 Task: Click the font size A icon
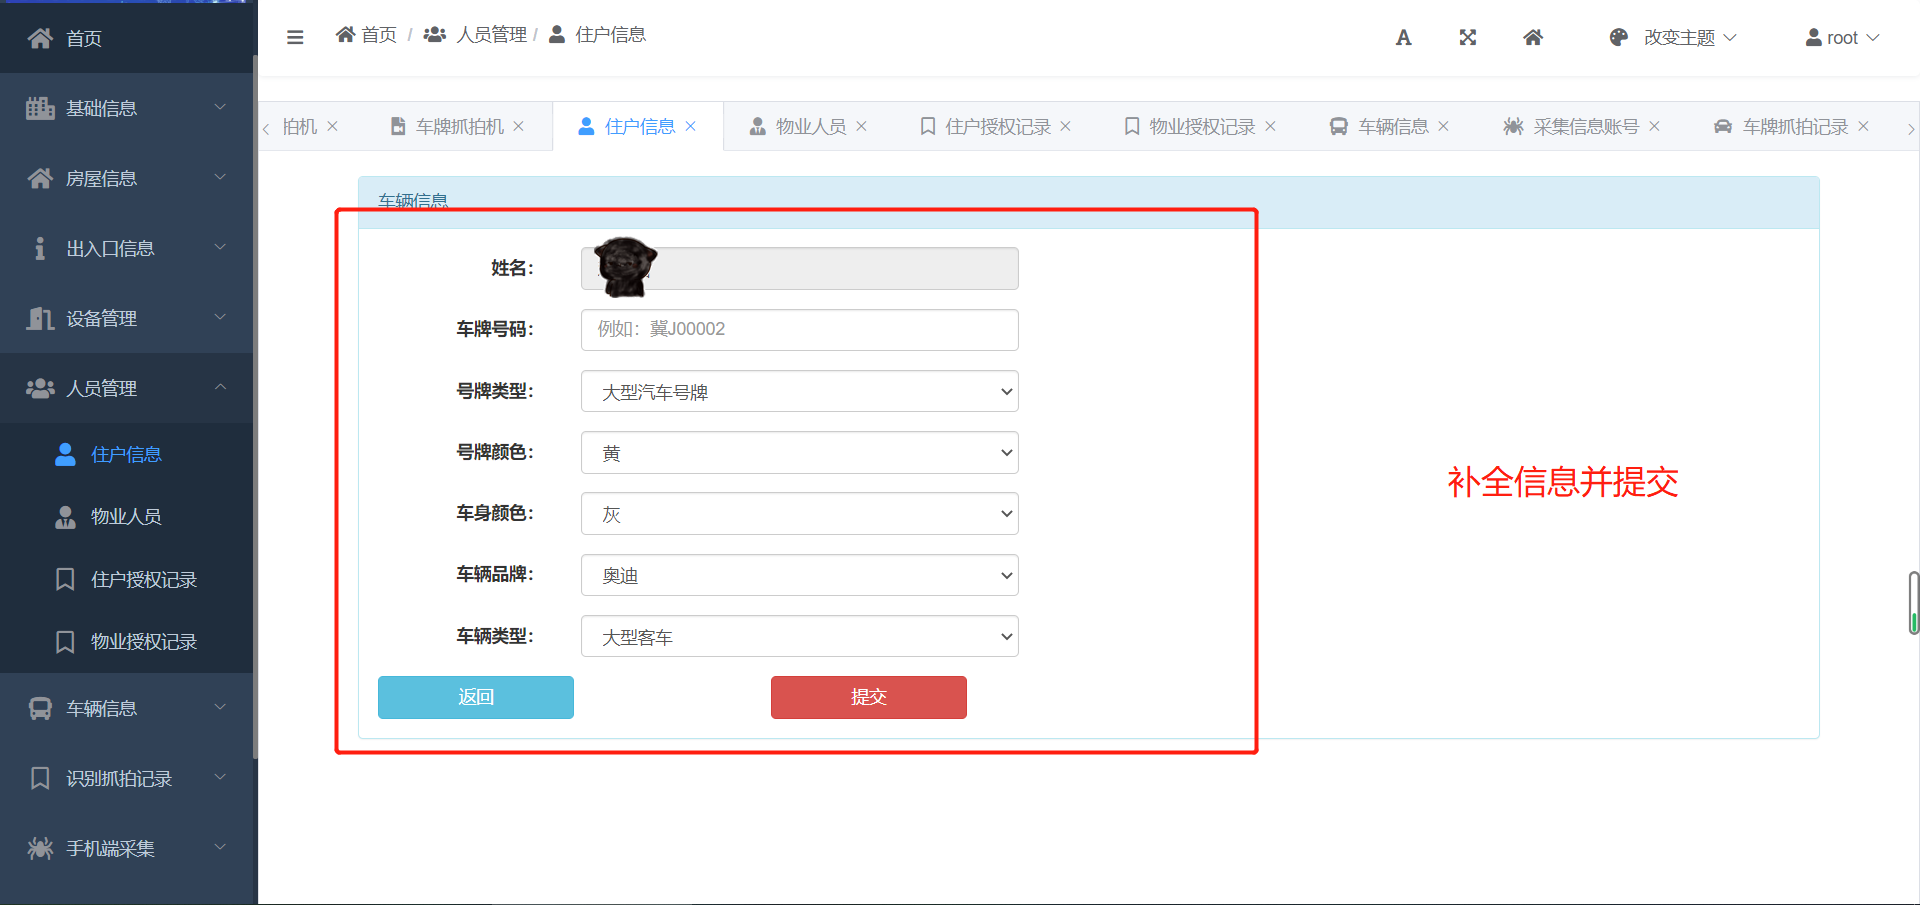click(1403, 38)
